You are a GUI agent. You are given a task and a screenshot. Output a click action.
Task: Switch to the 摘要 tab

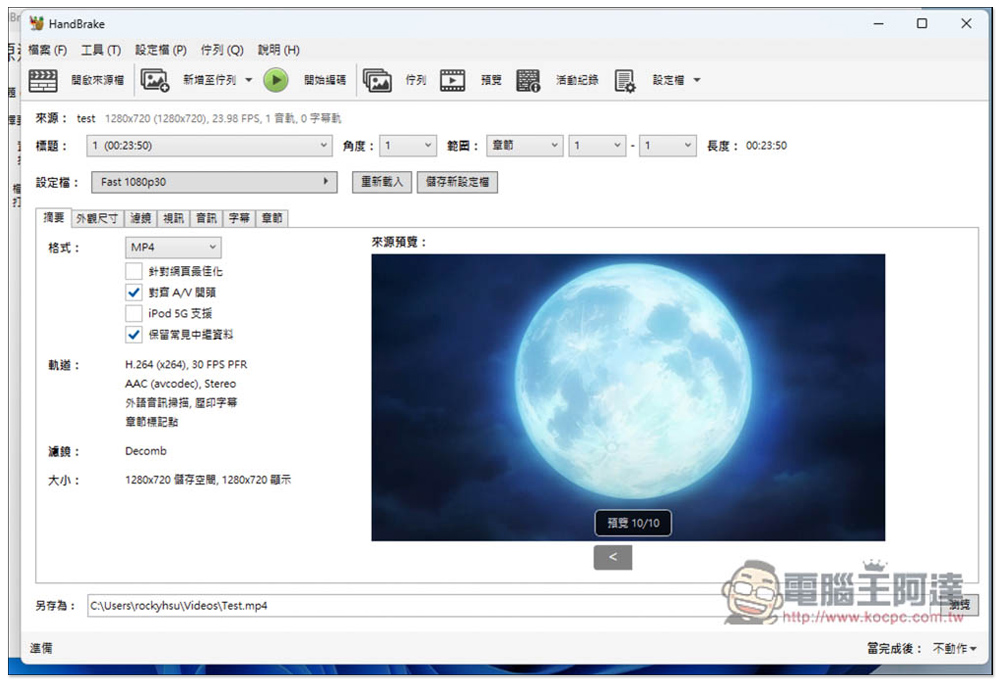[x=54, y=217]
